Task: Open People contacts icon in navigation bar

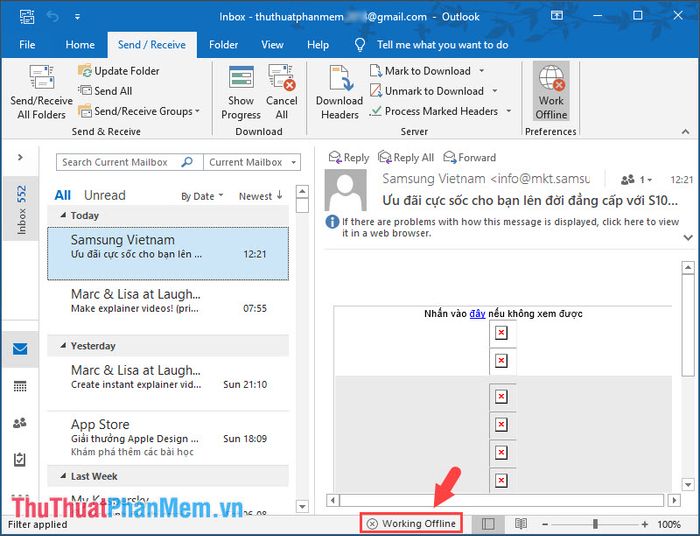Action: 20,423
